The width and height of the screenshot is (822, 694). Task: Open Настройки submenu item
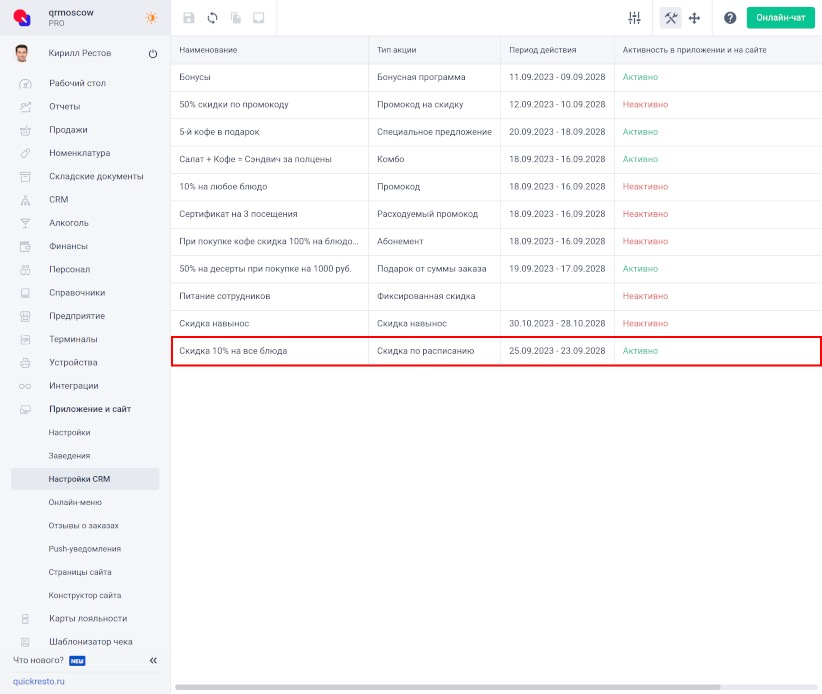69,432
